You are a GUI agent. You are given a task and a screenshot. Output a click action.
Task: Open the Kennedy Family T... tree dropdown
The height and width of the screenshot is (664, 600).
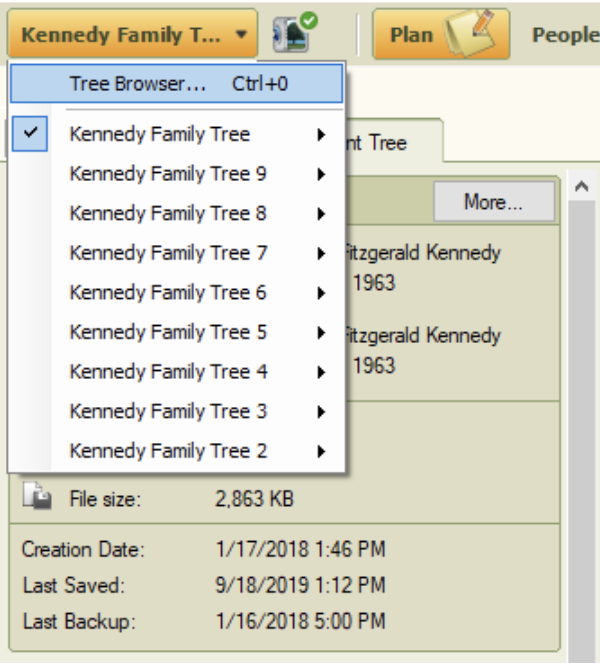pyautogui.click(x=132, y=33)
